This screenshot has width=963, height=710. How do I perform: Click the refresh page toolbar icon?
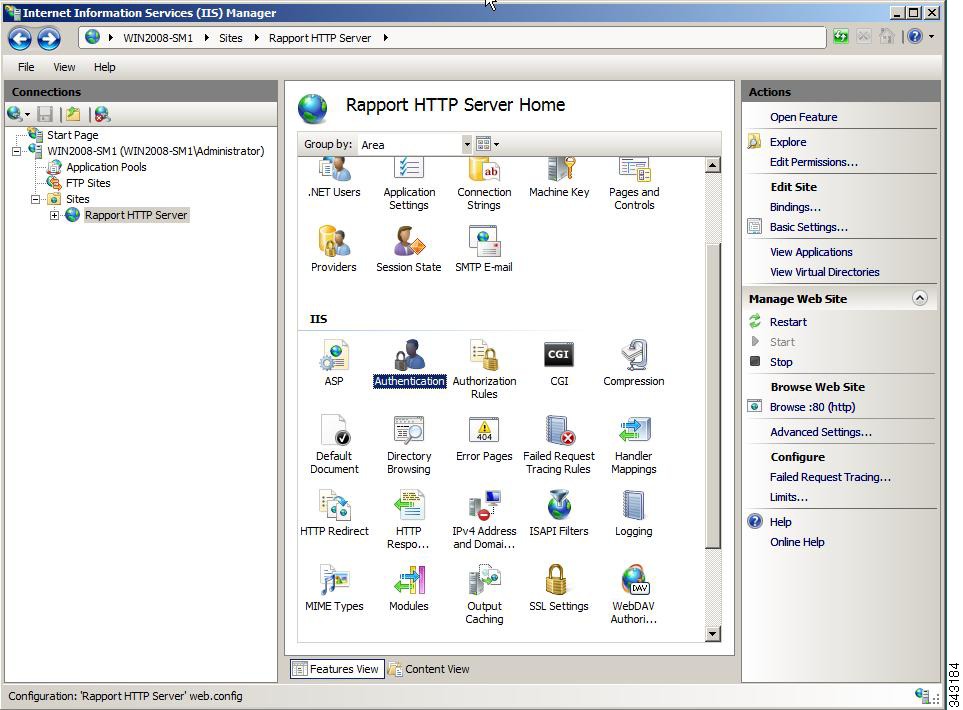841,37
